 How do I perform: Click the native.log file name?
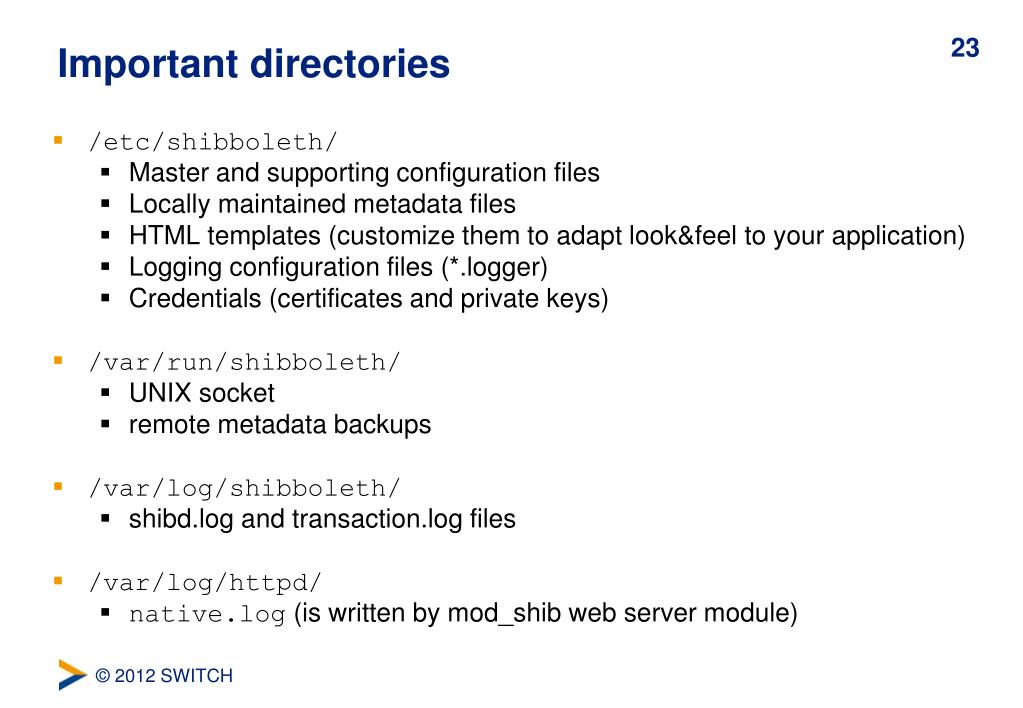click(207, 614)
